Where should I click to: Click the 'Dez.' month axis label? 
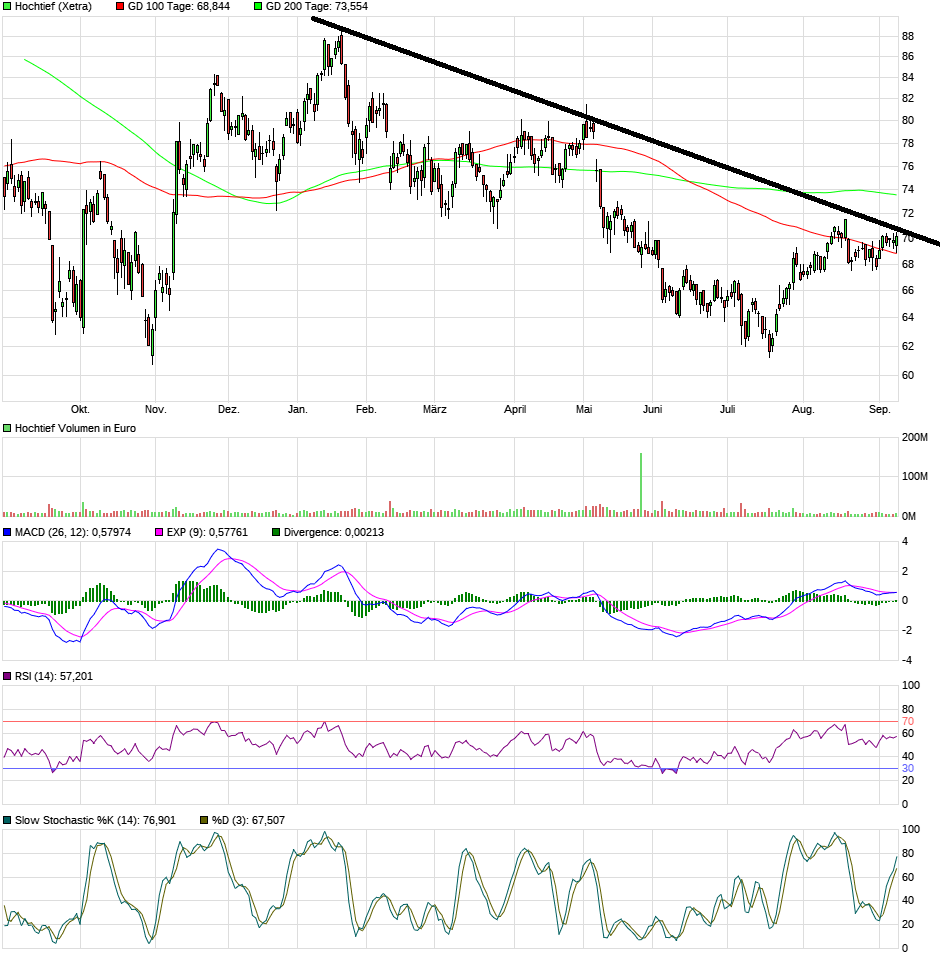click(228, 409)
